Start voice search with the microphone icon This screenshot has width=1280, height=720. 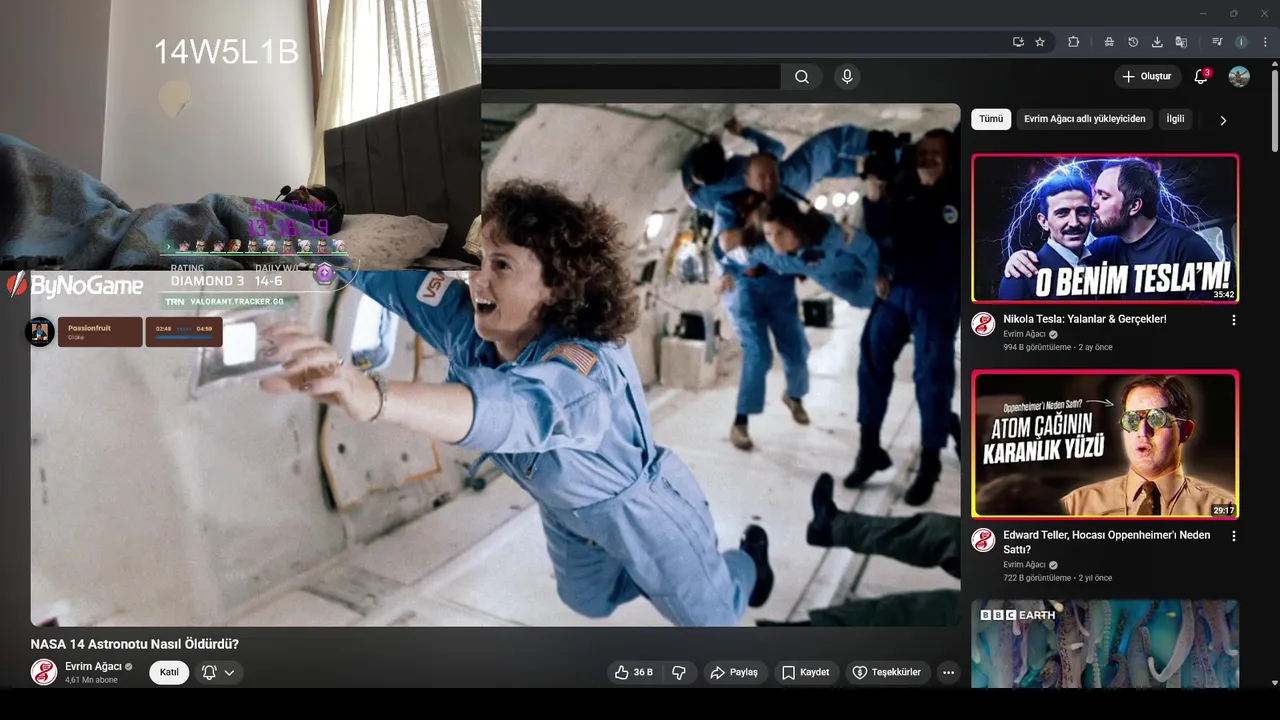coord(847,77)
